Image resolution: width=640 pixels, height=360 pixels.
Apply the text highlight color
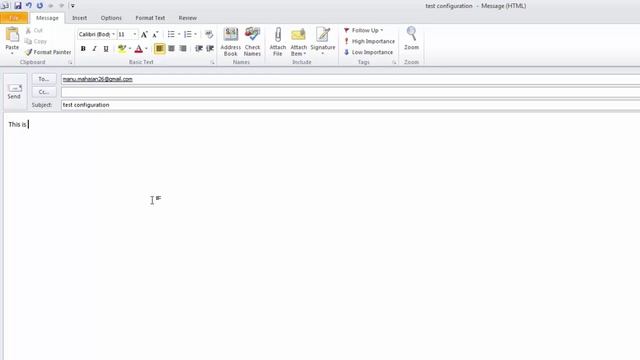[x=122, y=49]
